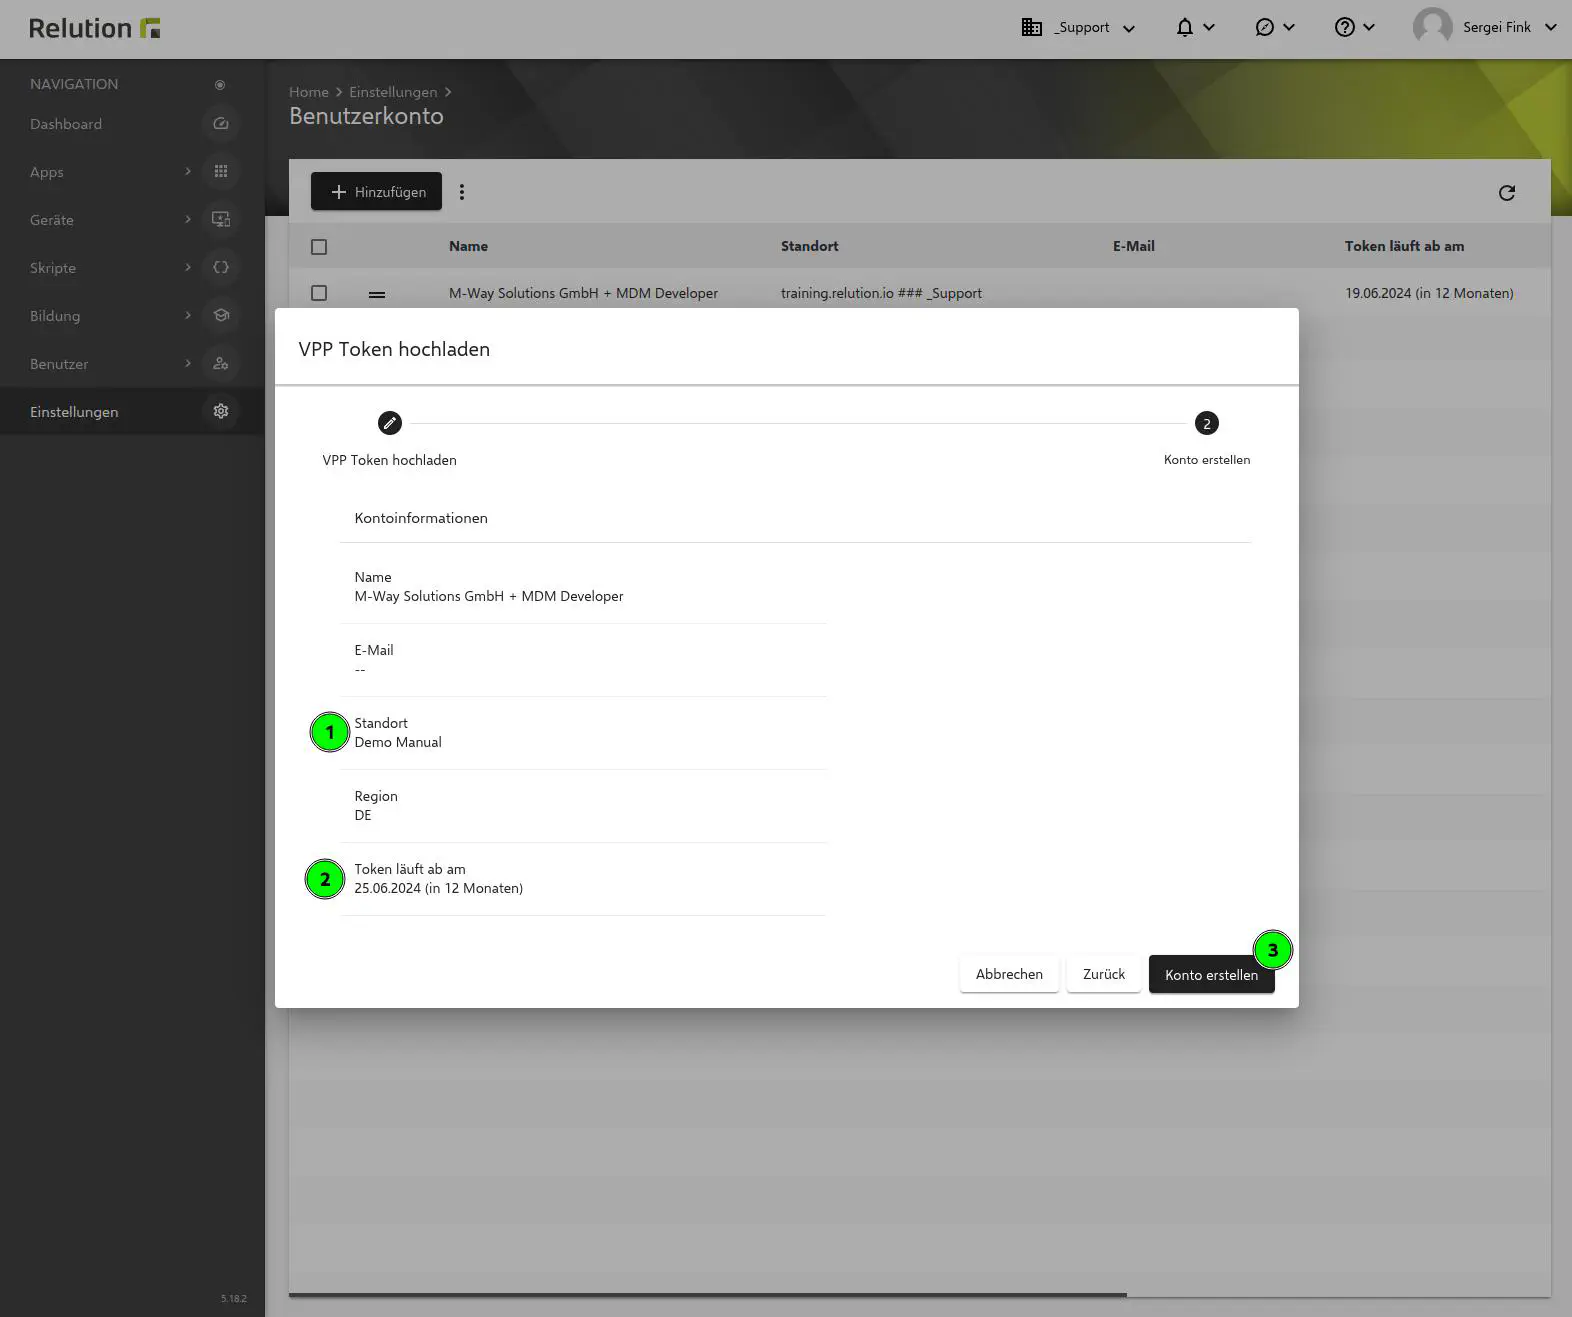
Task: Toggle the navigation pin radio icon
Action: click(220, 85)
